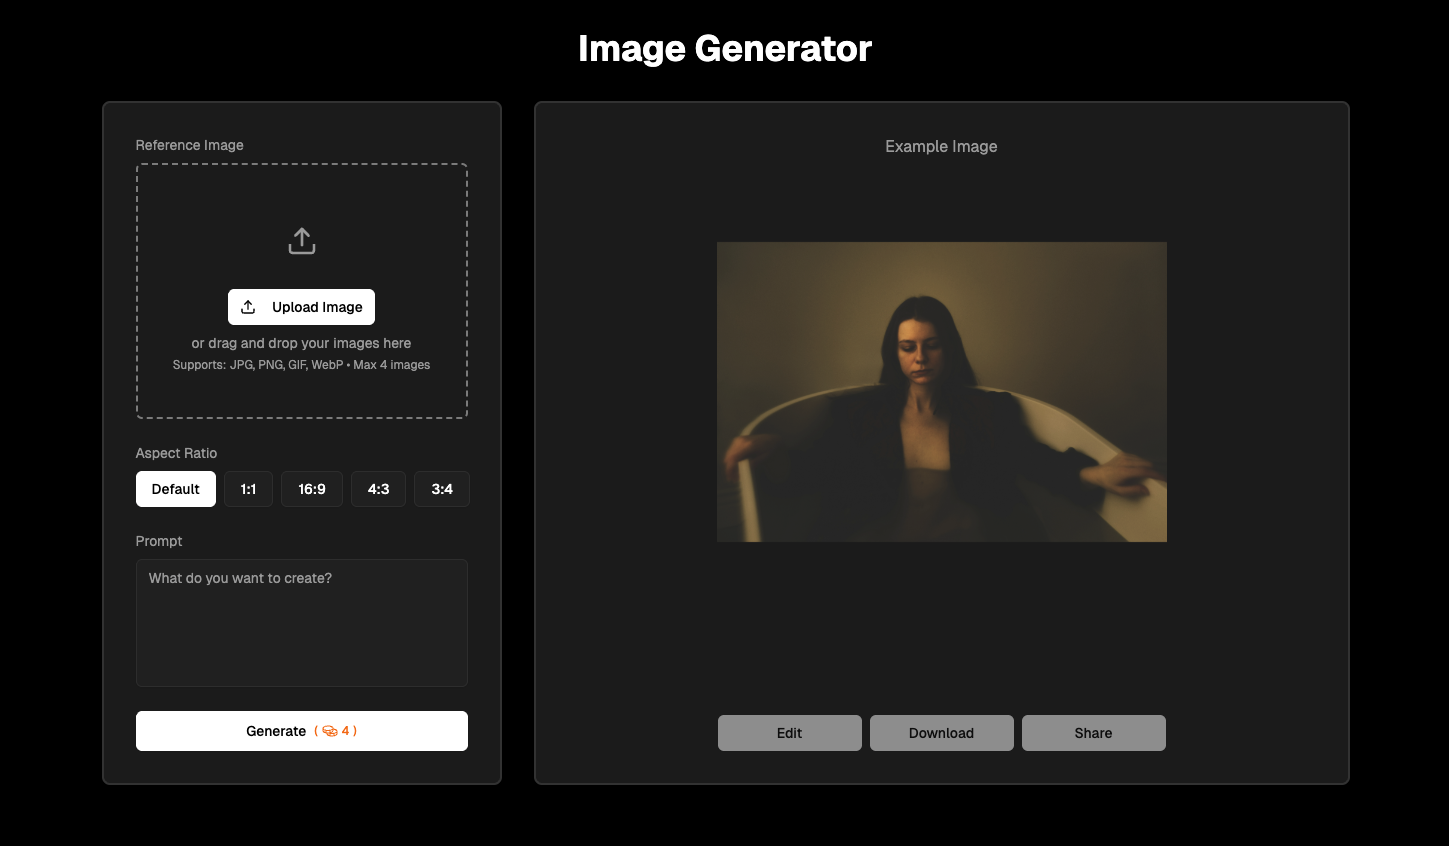
Task: Select the Default aspect ratio
Action: tap(176, 489)
